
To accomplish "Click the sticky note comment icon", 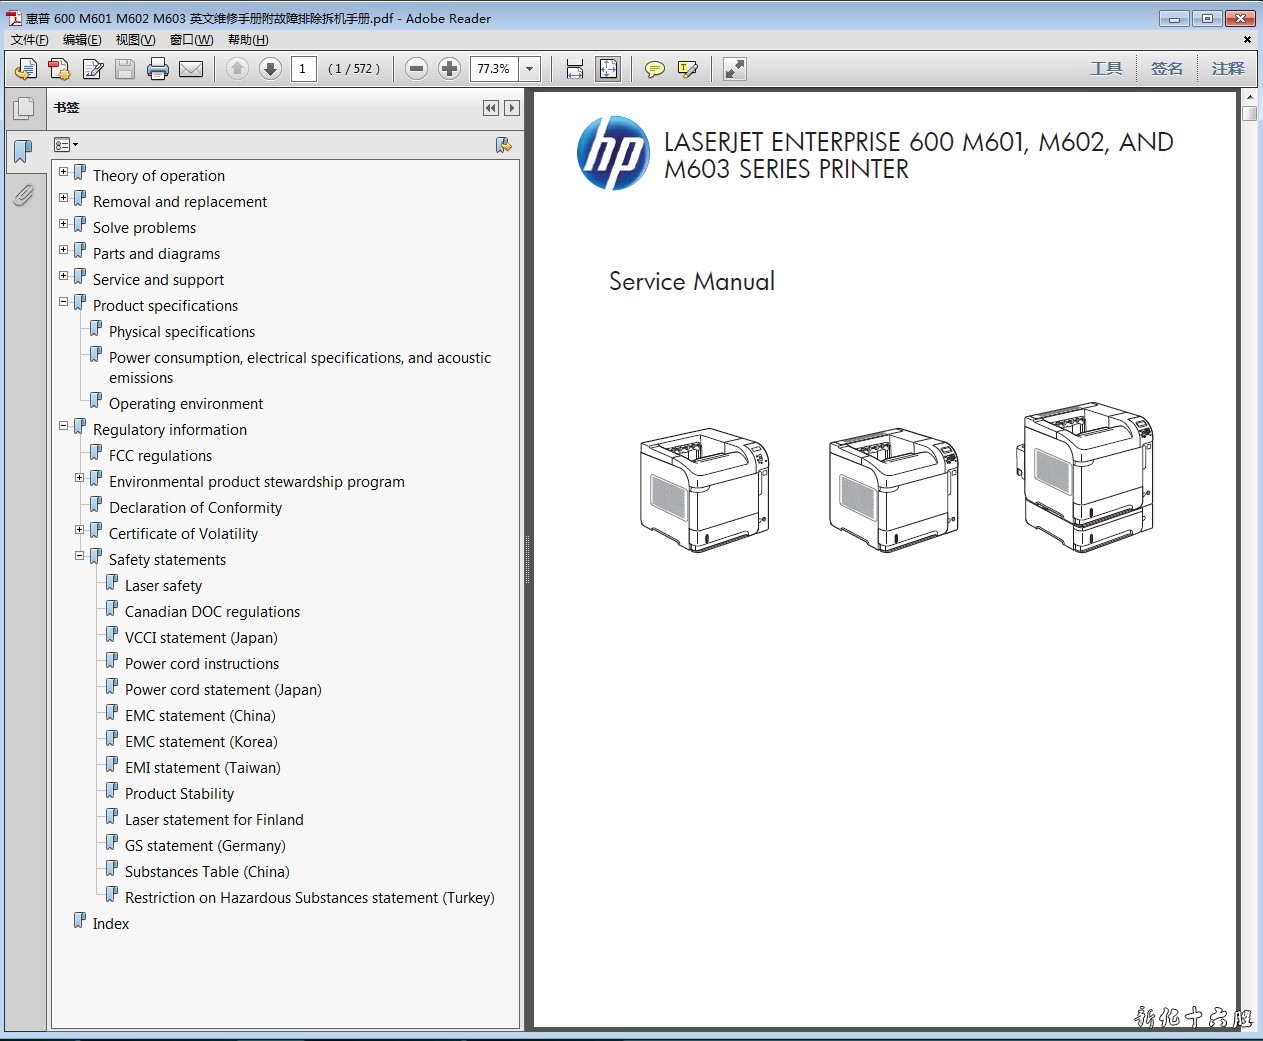I will 654,69.
